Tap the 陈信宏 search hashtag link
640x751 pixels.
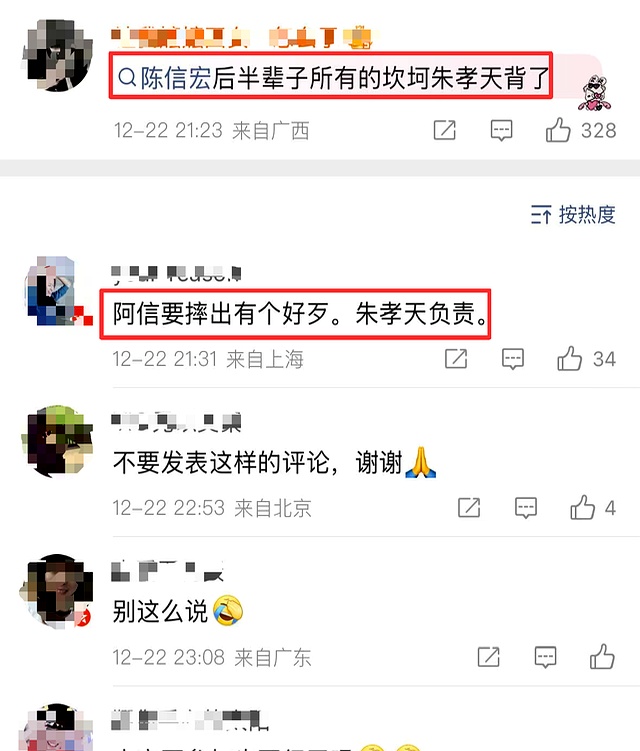[x=165, y=78]
